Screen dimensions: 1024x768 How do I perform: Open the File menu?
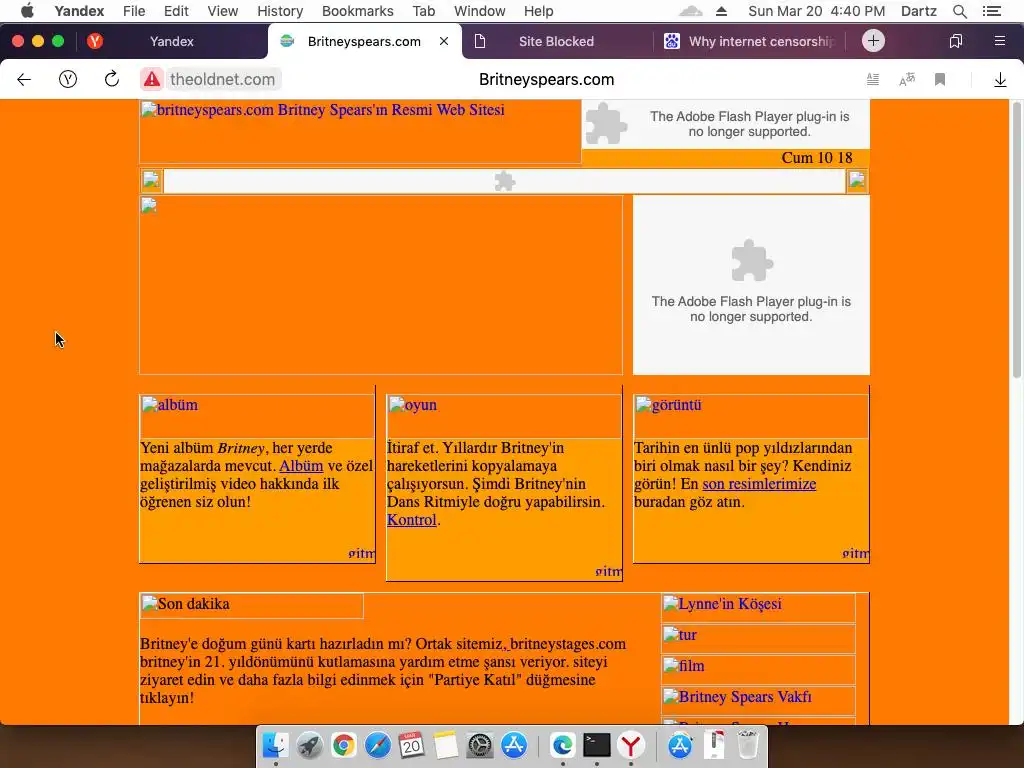(x=134, y=11)
